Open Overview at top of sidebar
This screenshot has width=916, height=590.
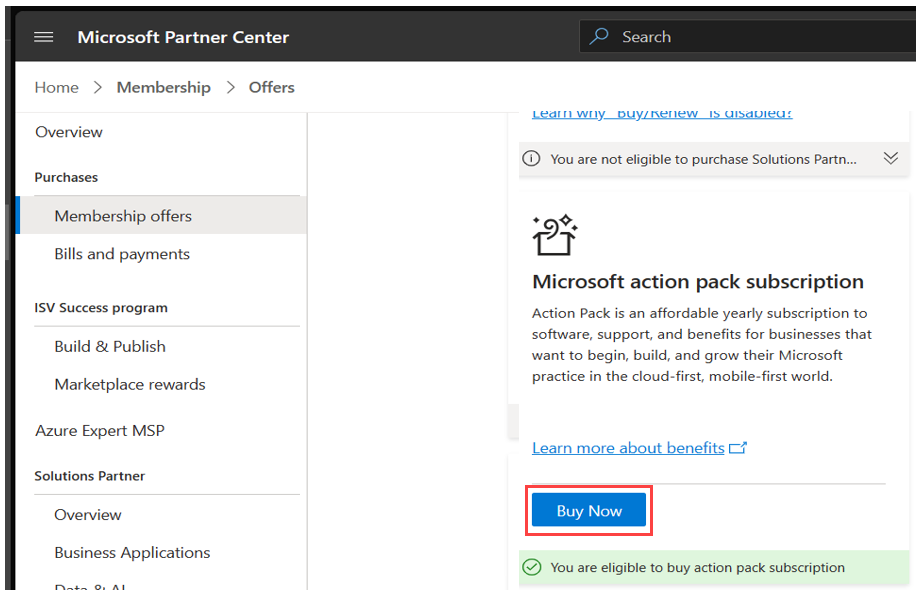[x=69, y=132]
